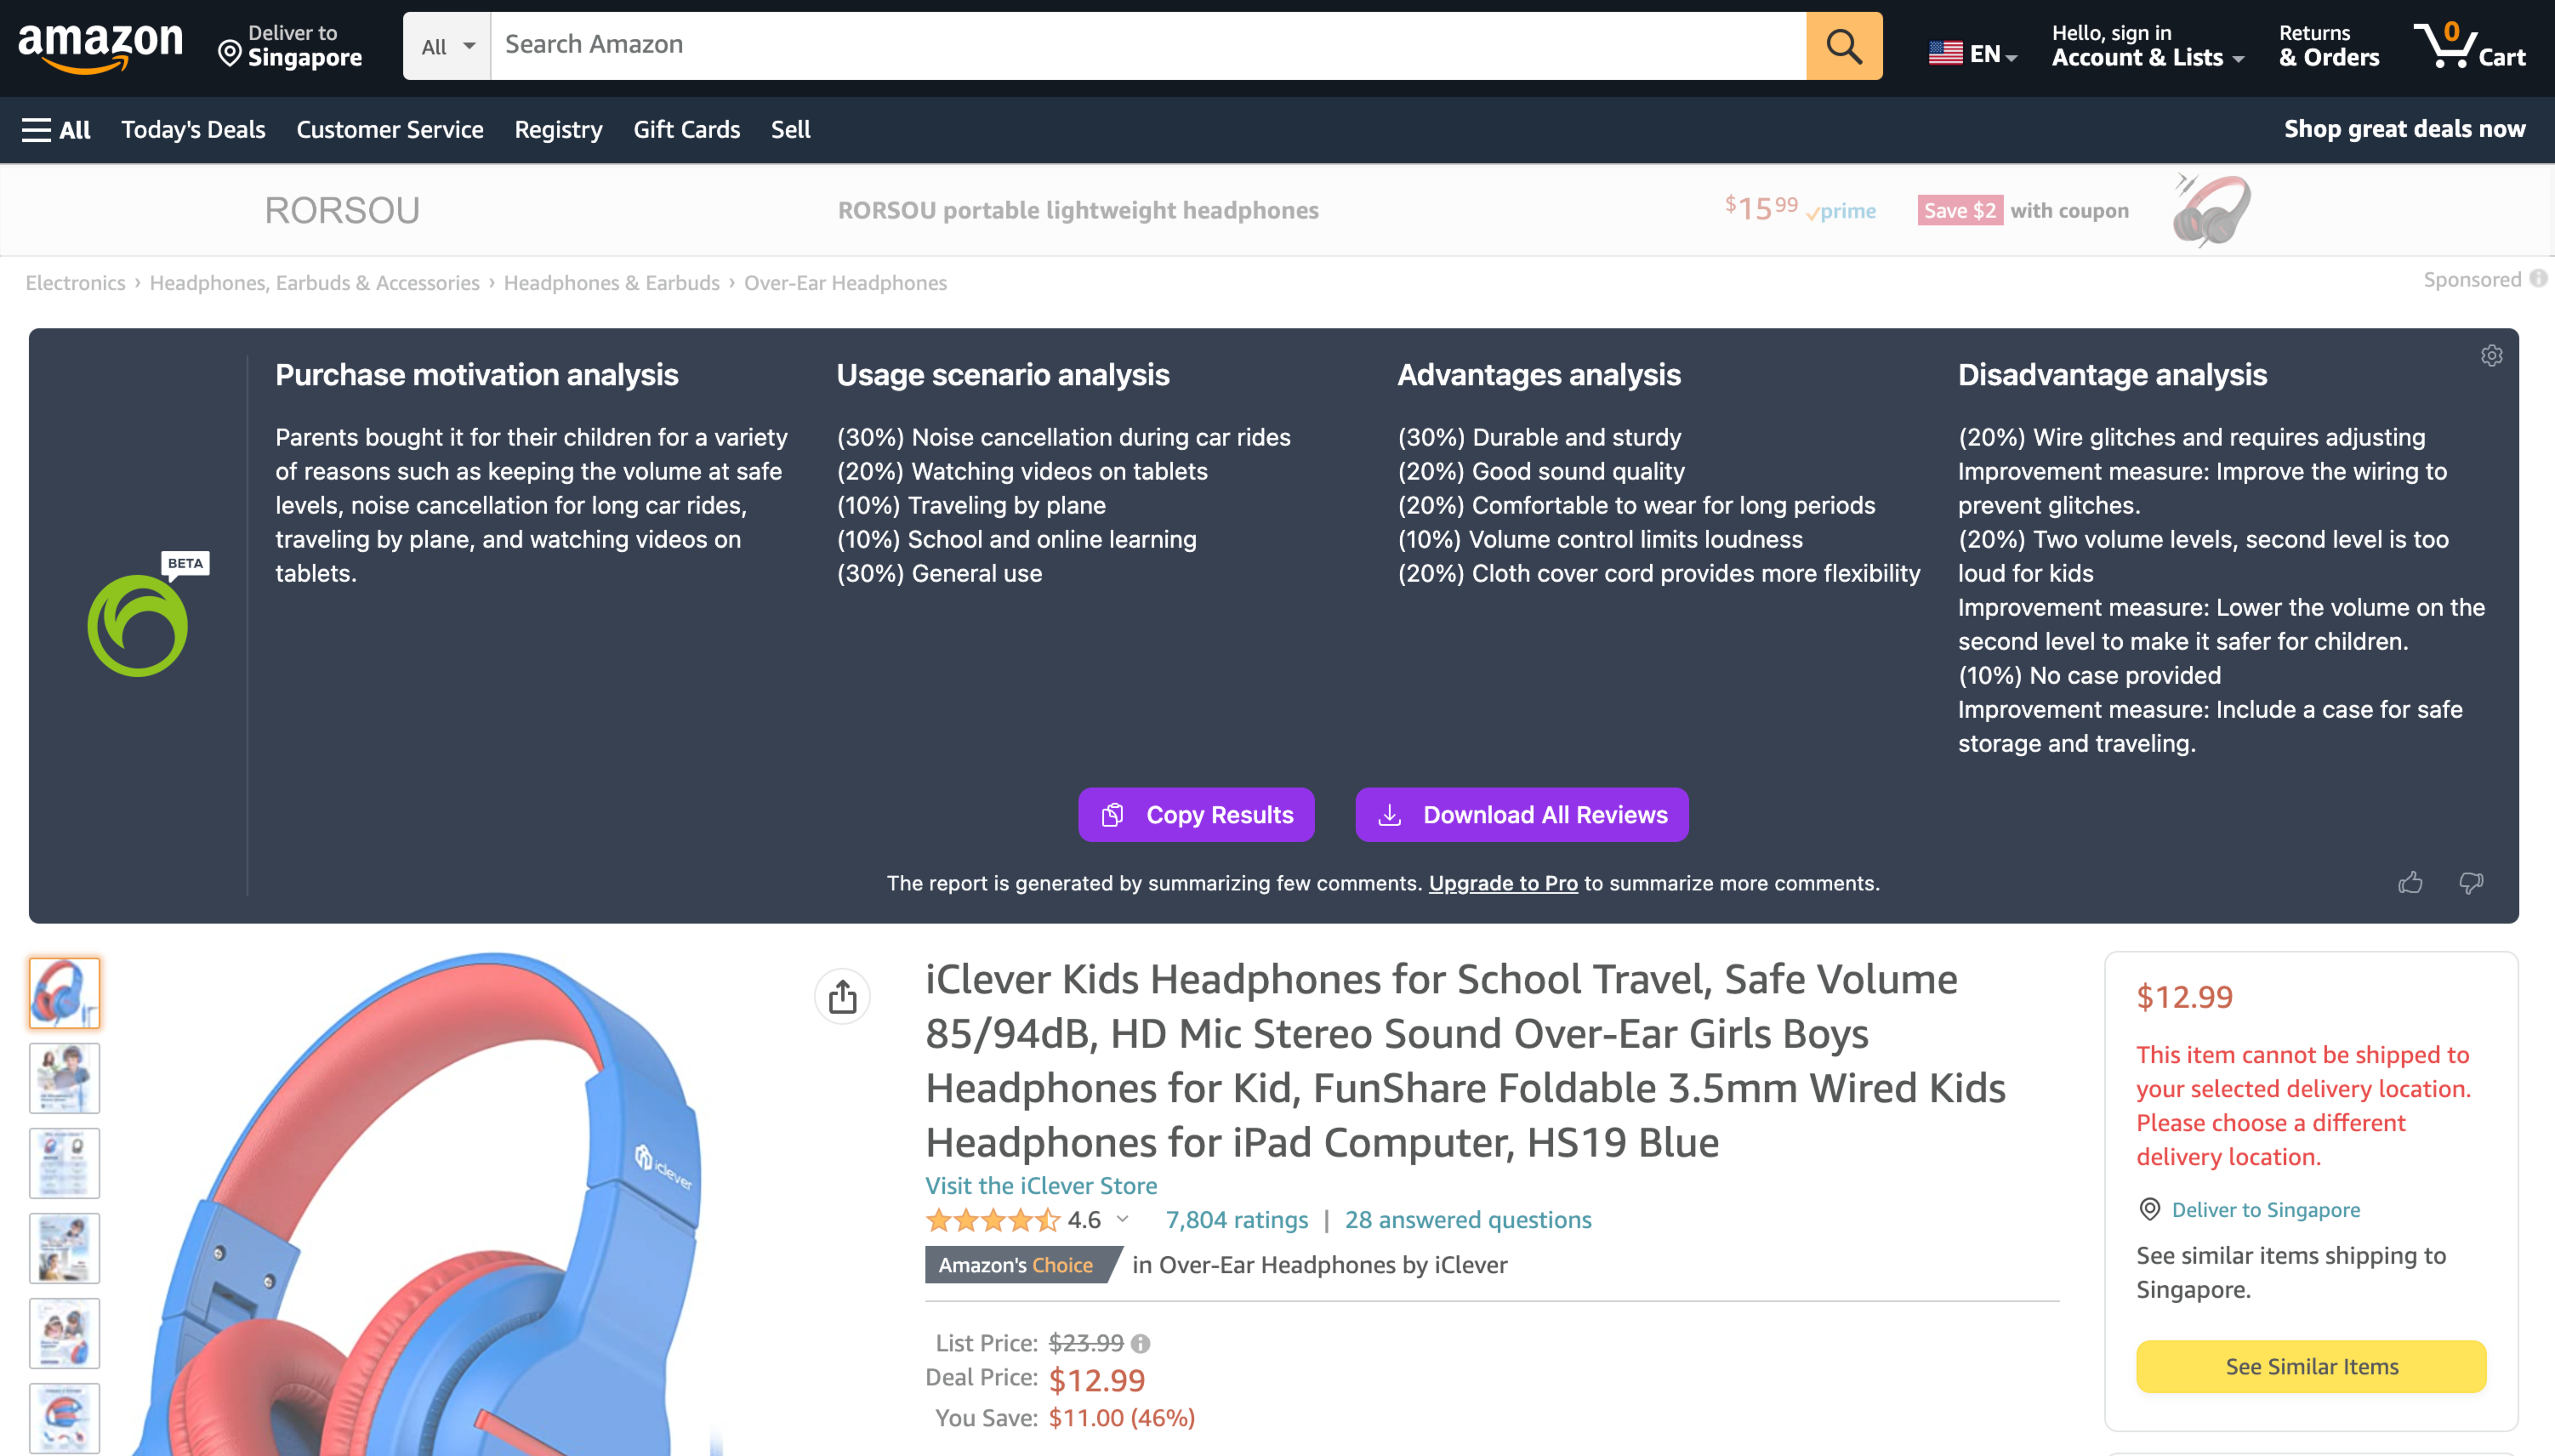Image resolution: width=2555 pixels, height=1456 pixels.
Task: Select the fifth product thumbnail
Action: 64,1333
